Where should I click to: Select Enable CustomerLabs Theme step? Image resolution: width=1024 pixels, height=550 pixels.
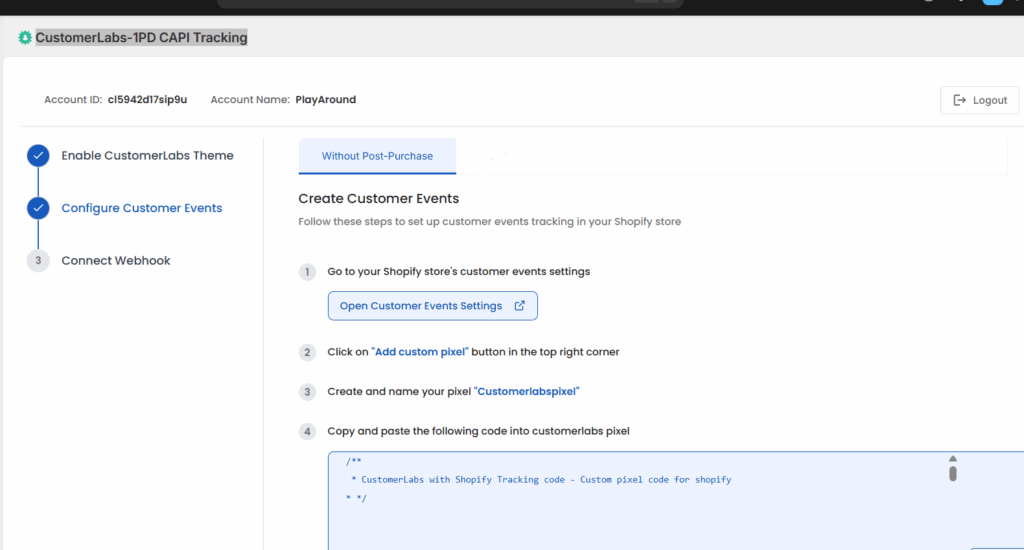point(147,155)
